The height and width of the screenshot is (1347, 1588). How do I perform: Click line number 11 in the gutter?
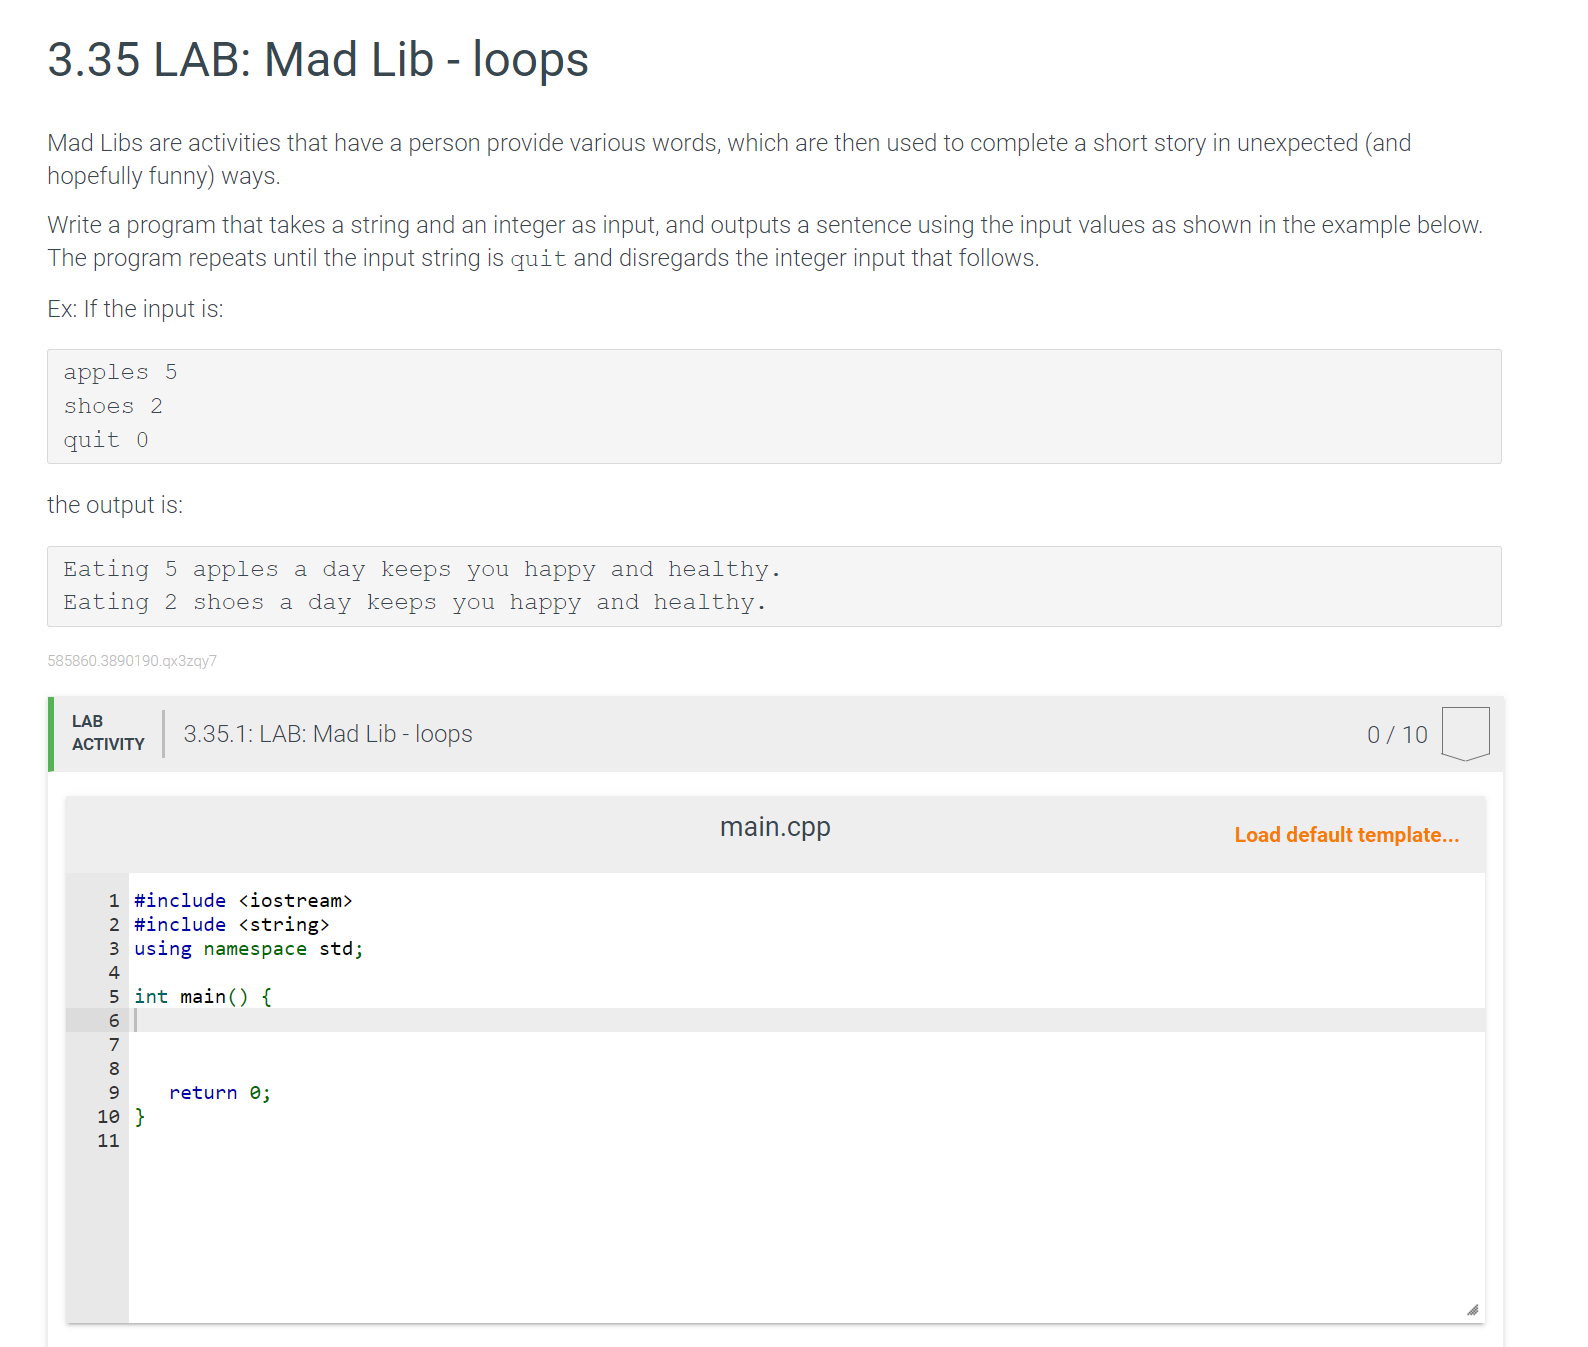pyautogui.click(x=108, y=1140)
